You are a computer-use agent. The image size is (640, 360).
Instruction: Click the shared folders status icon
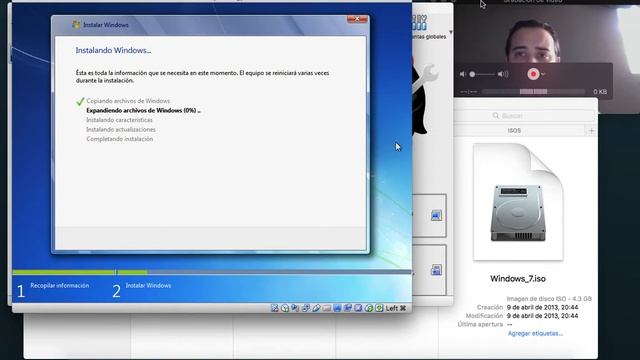[327, 308]
